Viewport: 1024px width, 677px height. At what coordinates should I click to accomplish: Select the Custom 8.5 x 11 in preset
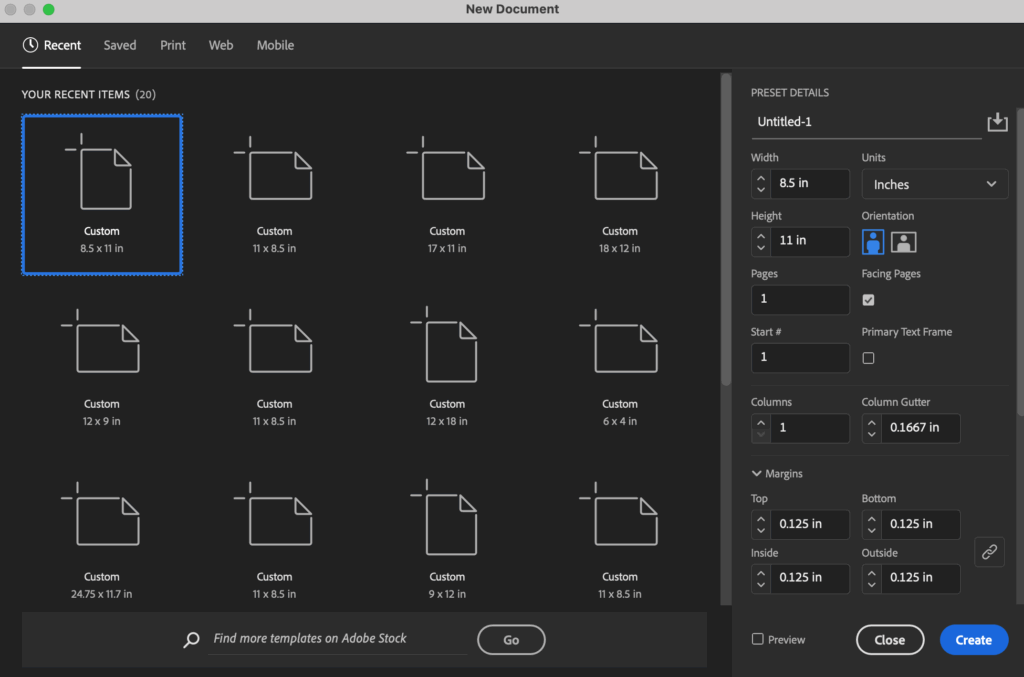click(x=102, y=195)
